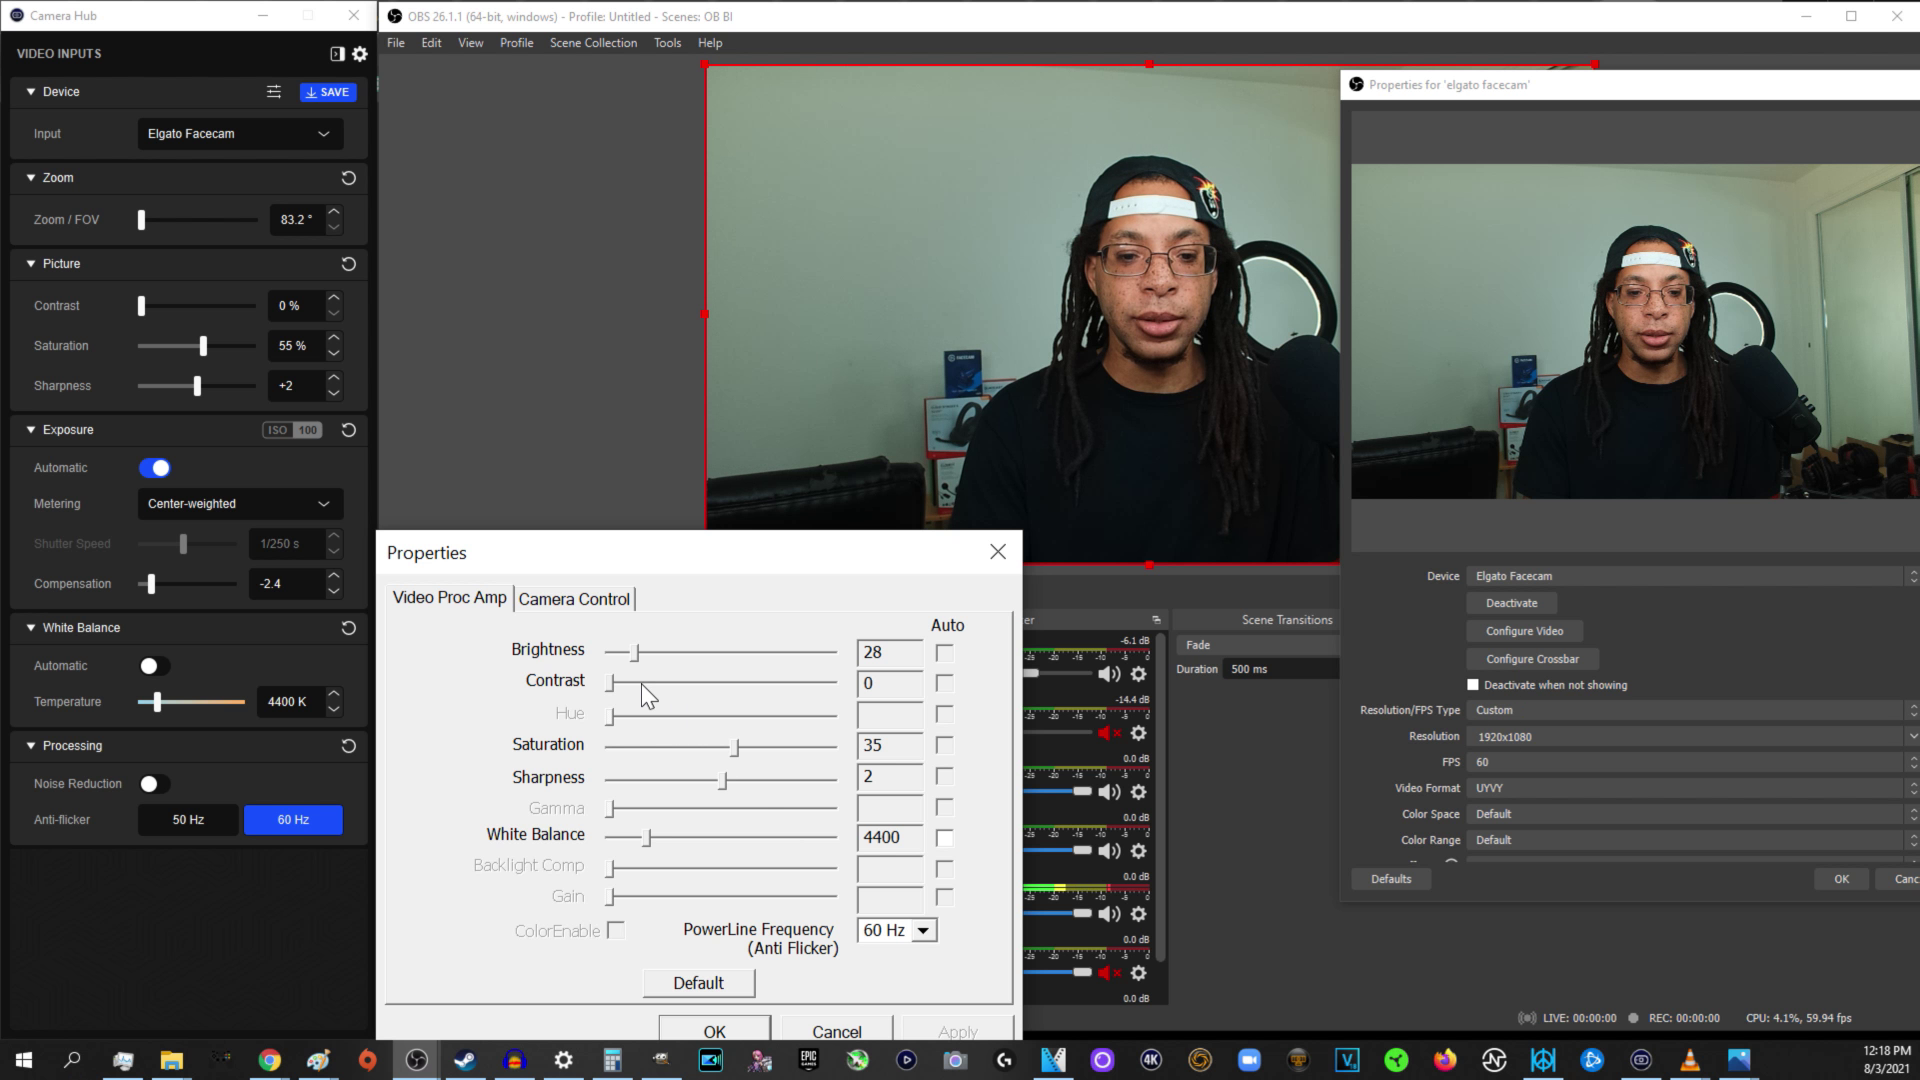Collapse the Exposure section
1920x1080 pixels.
pos(31,430)
